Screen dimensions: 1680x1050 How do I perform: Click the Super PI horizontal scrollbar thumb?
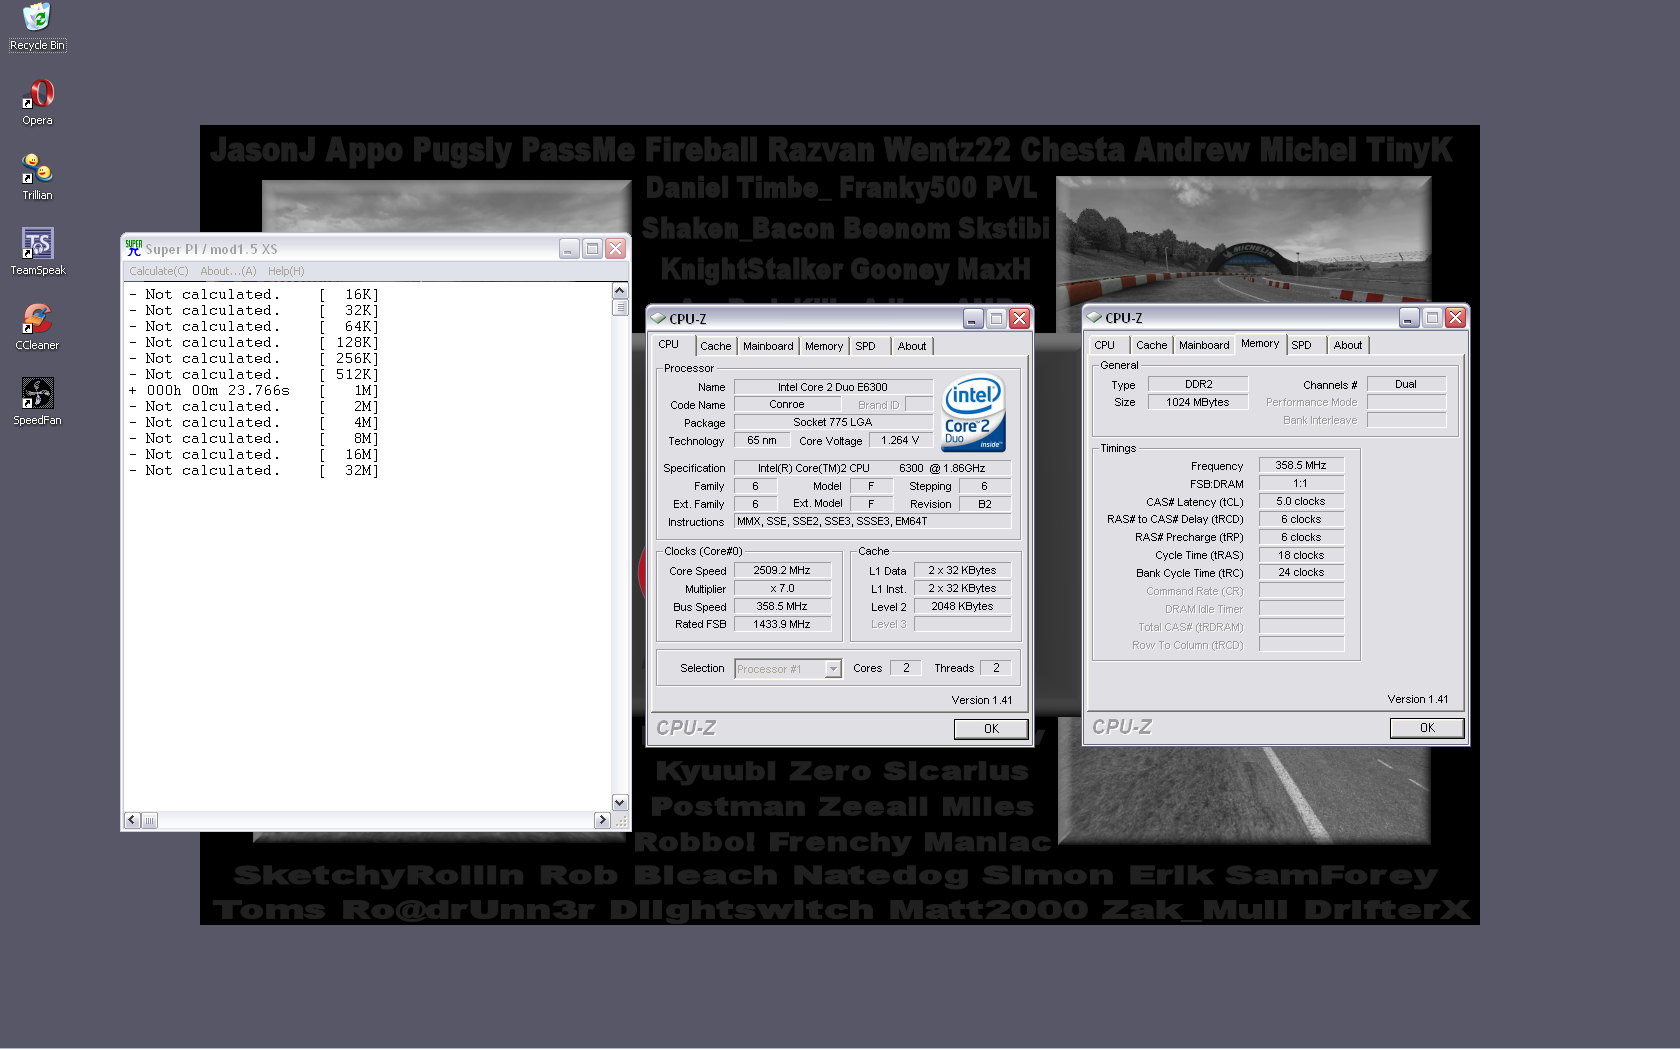(x=150, y=820)
